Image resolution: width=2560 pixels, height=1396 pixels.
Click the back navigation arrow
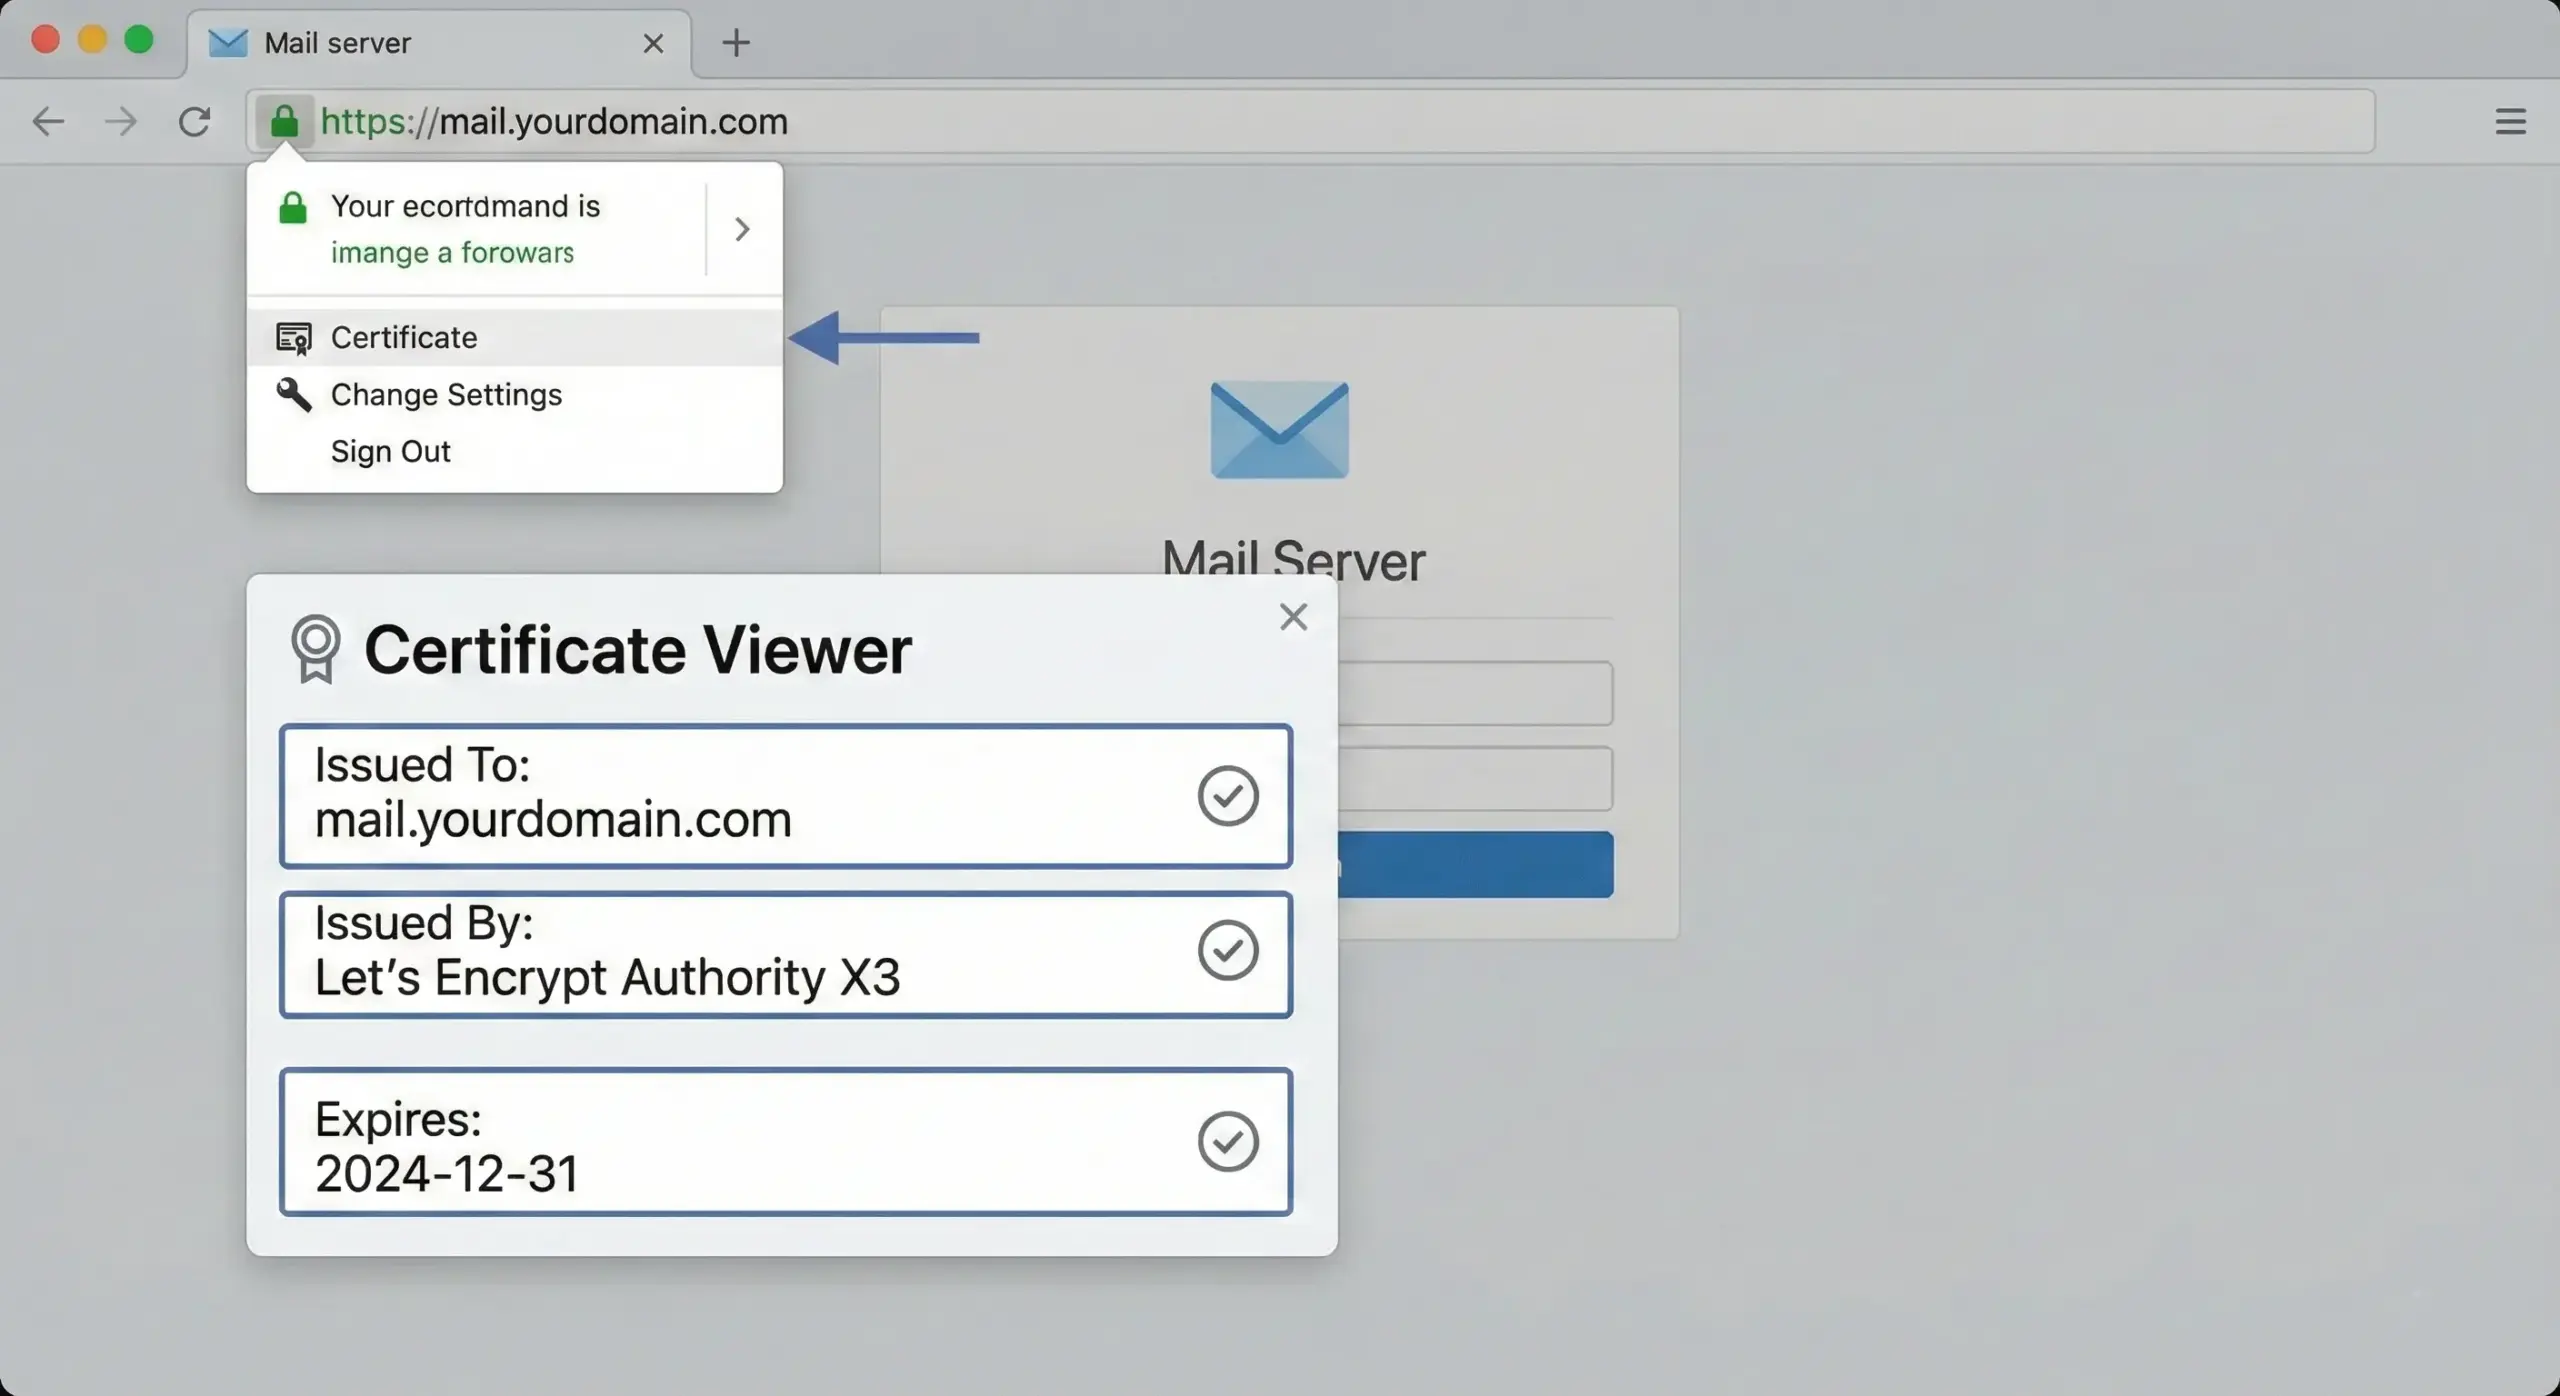click(47, 121)
